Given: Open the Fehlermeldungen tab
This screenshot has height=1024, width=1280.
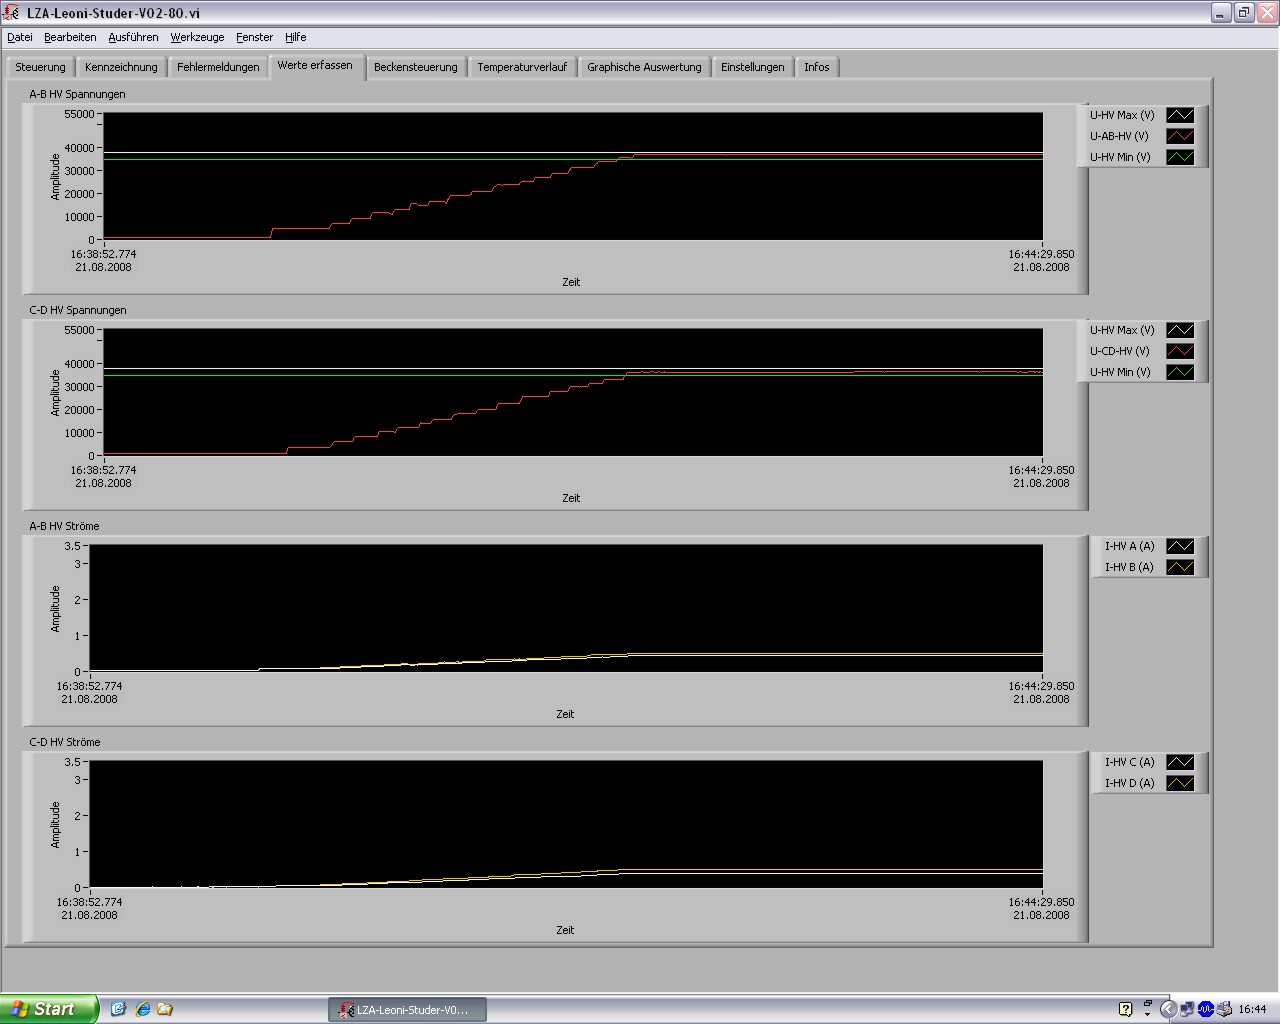Looking at the screenshot, I should tap(218, 67).
